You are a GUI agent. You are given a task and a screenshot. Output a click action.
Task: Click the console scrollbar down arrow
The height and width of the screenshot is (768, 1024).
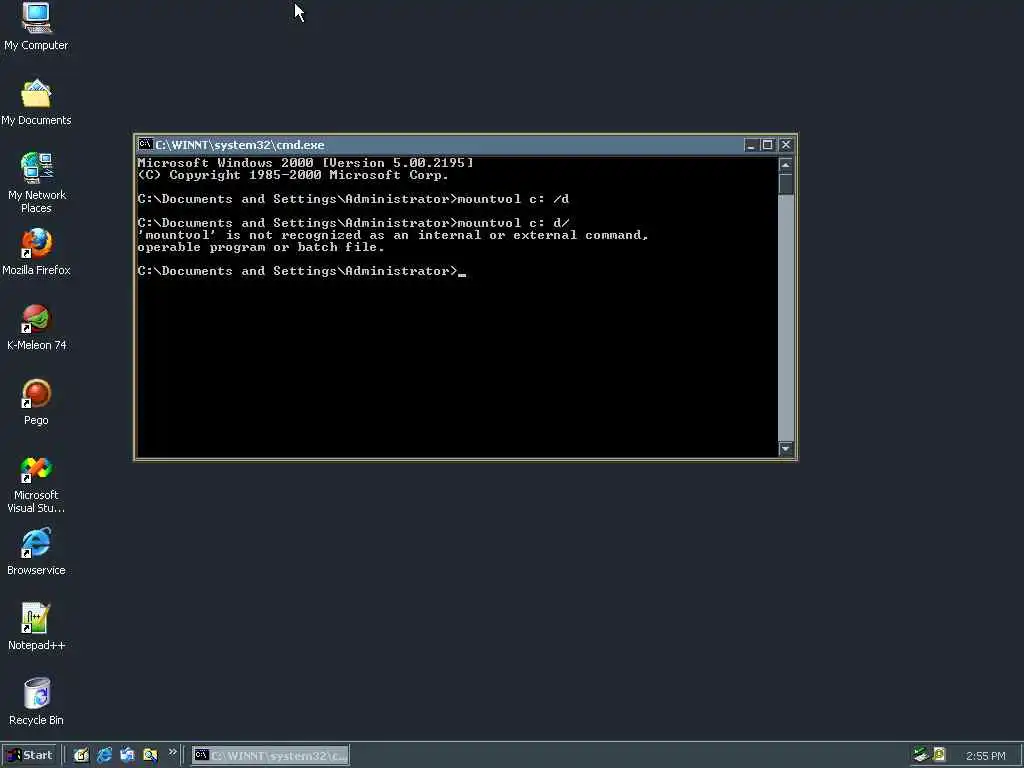pyautogui.click(x=786, y=449)
